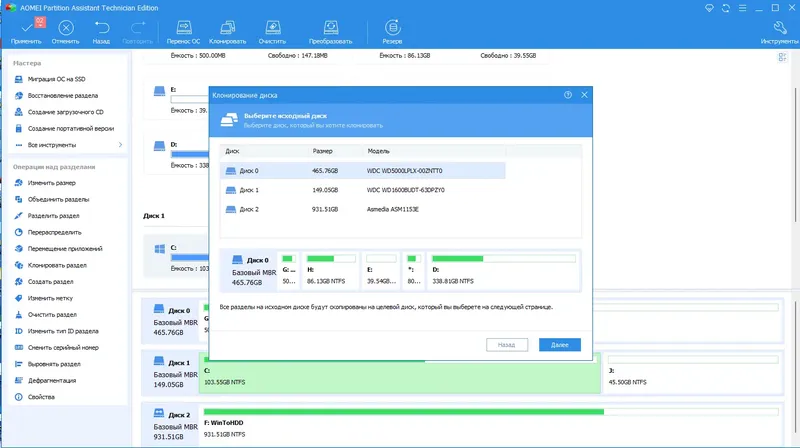Select D: 338.81GB NTFS partition in dialog
This screenshot has width=800, height=448.
[504, 270]
